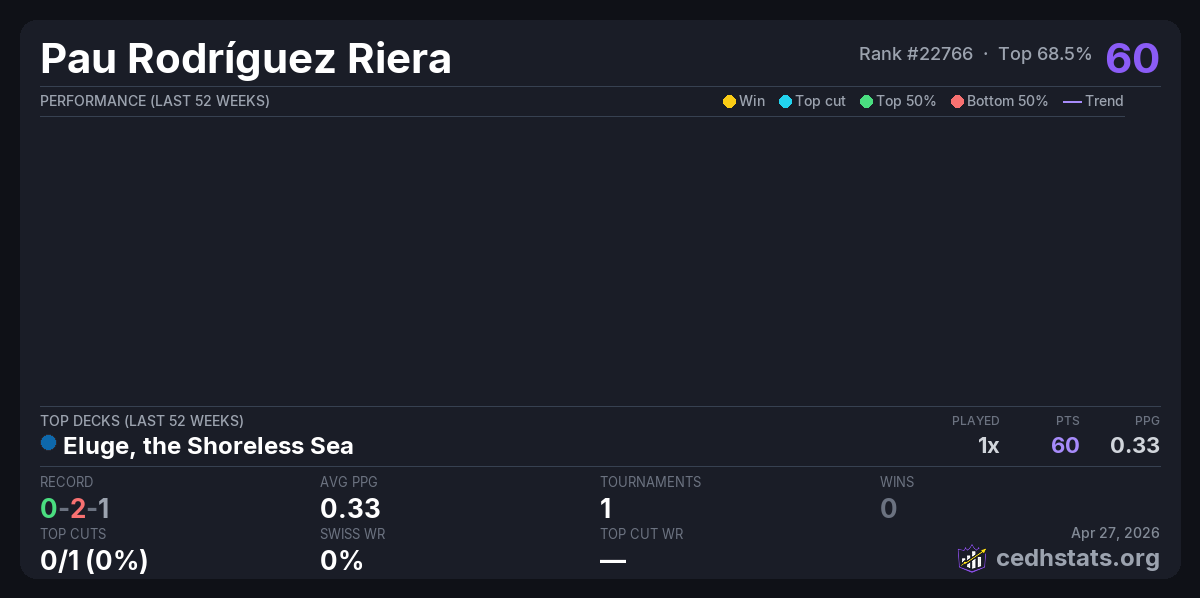Click the Rank #22766 text
Viewport: 1200px width, 598px height.
[915, 54]
